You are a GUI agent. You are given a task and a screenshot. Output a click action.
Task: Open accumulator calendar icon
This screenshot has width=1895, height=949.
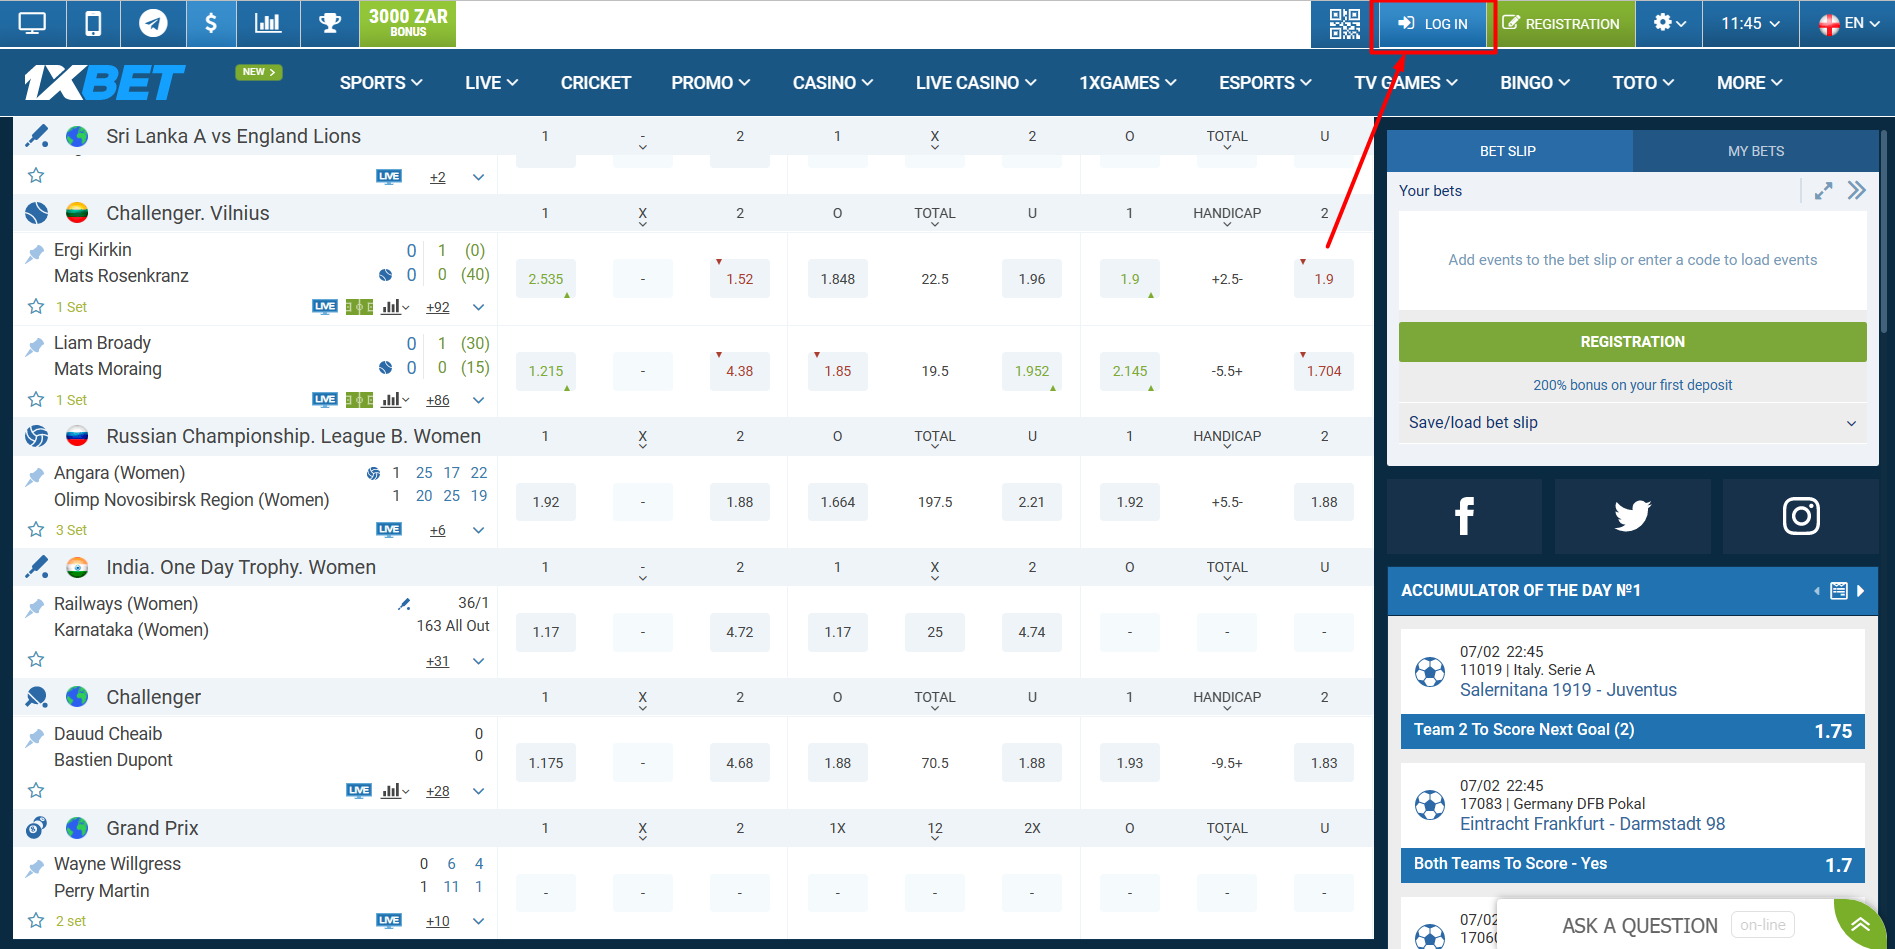(1839, 591)
